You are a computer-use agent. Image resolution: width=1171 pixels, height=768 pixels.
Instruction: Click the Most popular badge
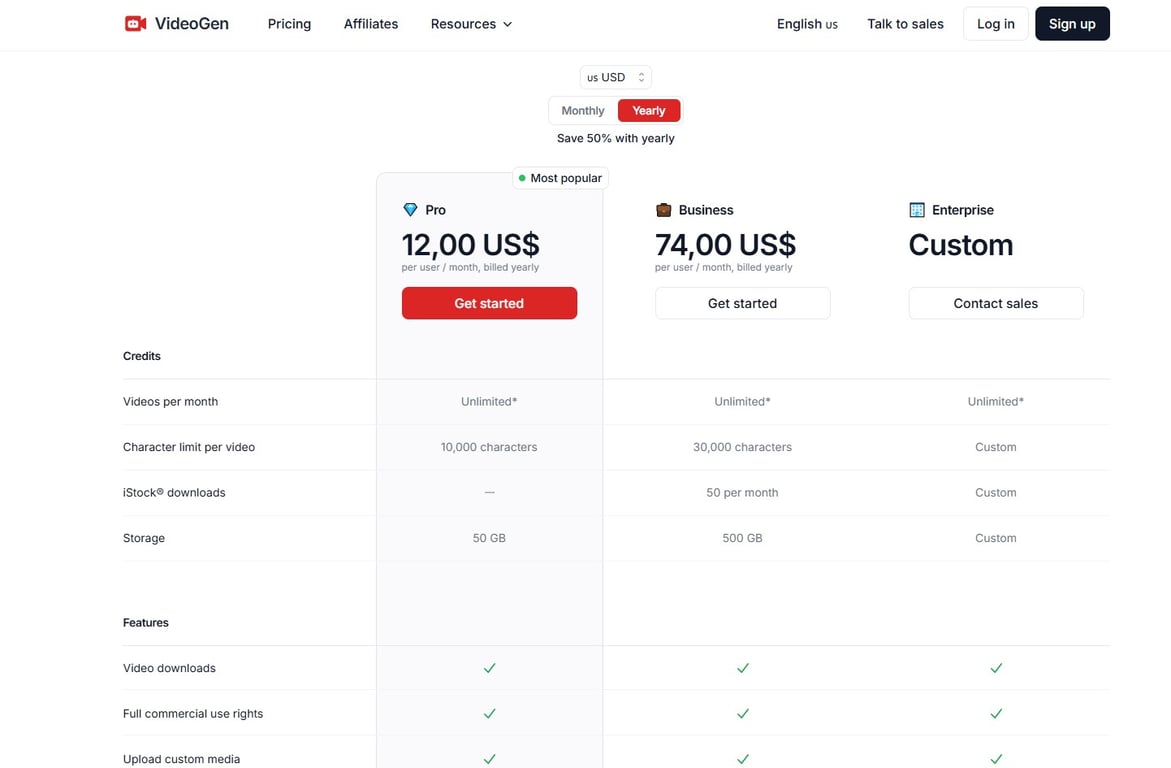[560, 178]
